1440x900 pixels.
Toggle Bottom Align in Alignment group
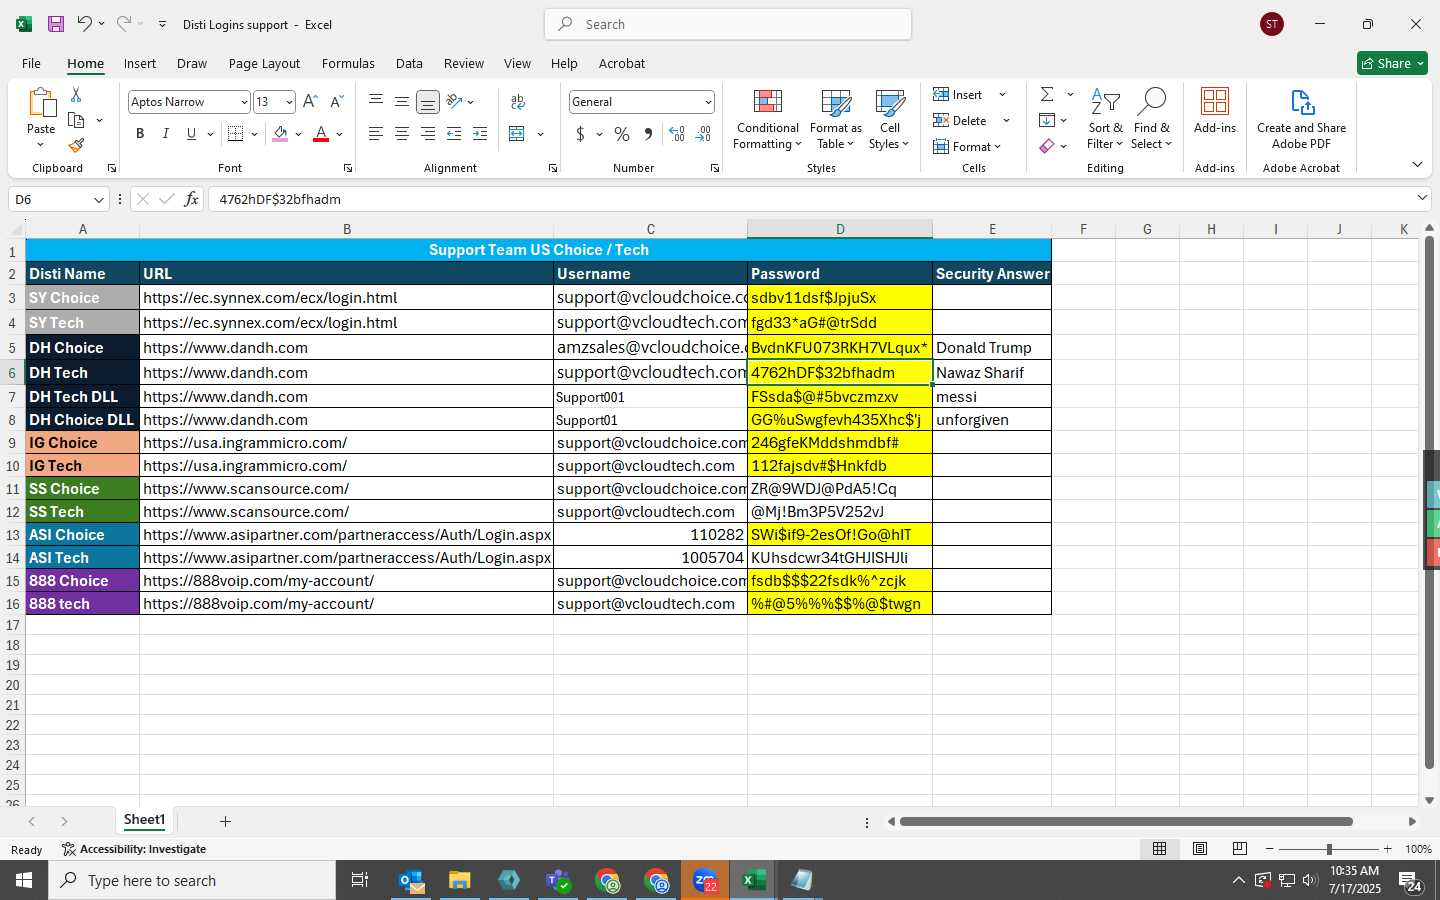(x=428, y=102)
